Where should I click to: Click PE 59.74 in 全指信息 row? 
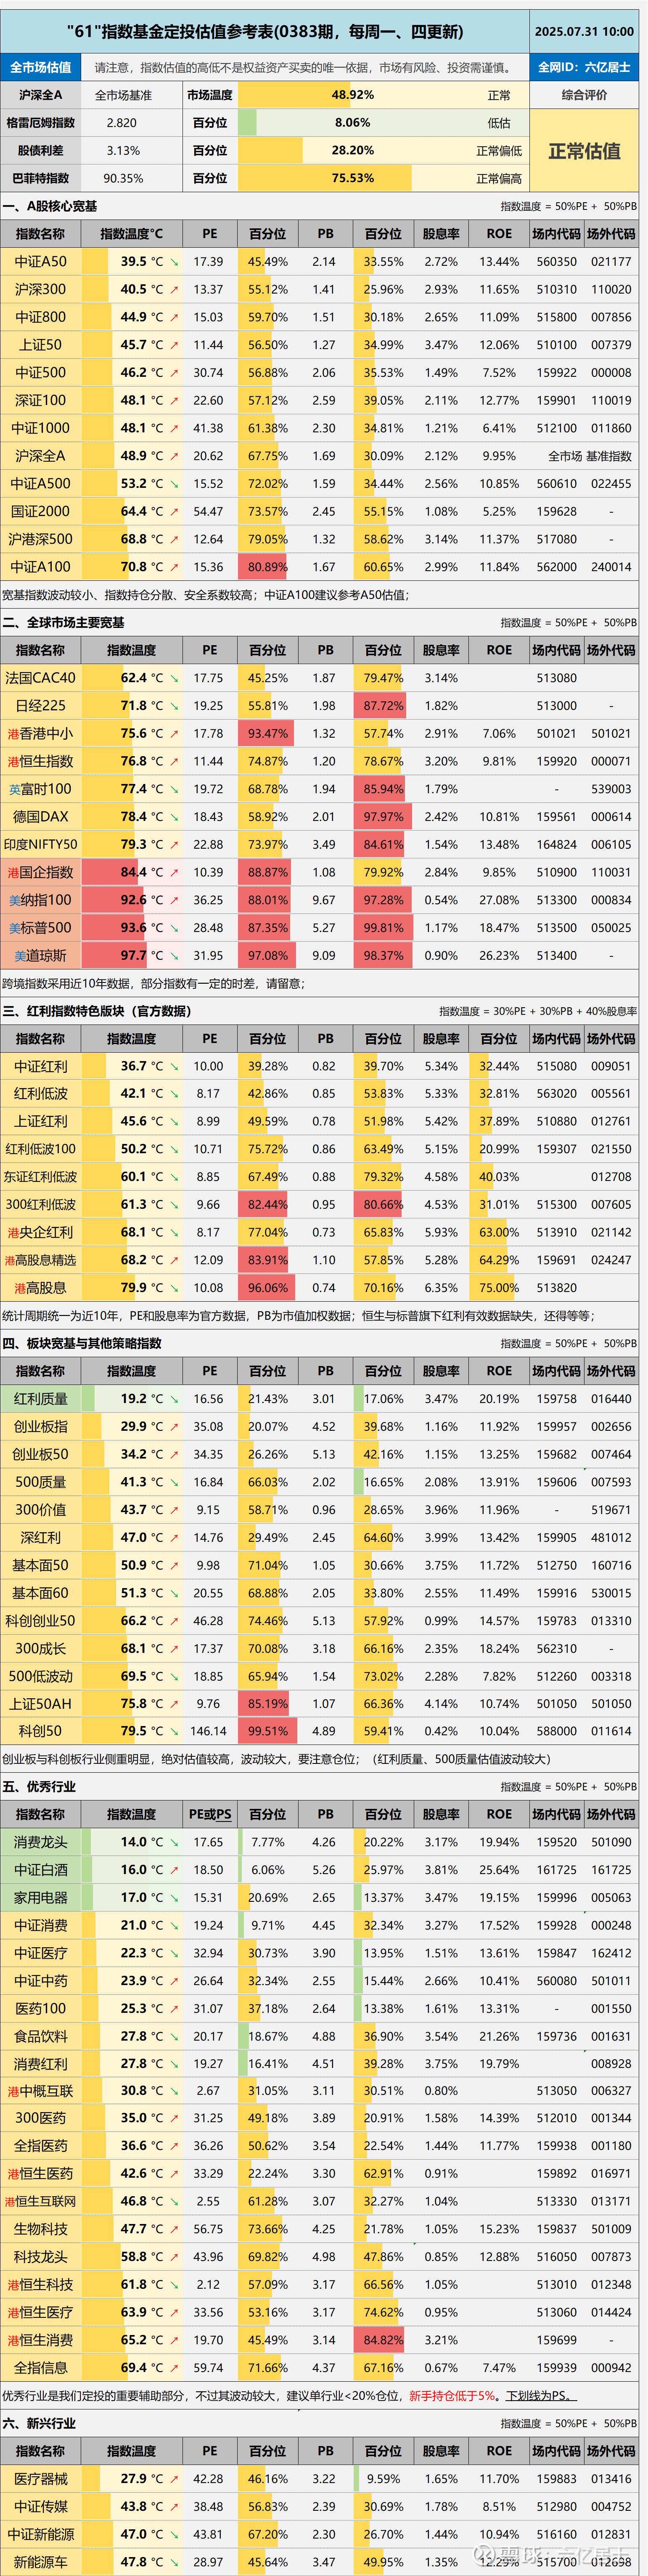pyautogui.click(x=208, y=2368)
